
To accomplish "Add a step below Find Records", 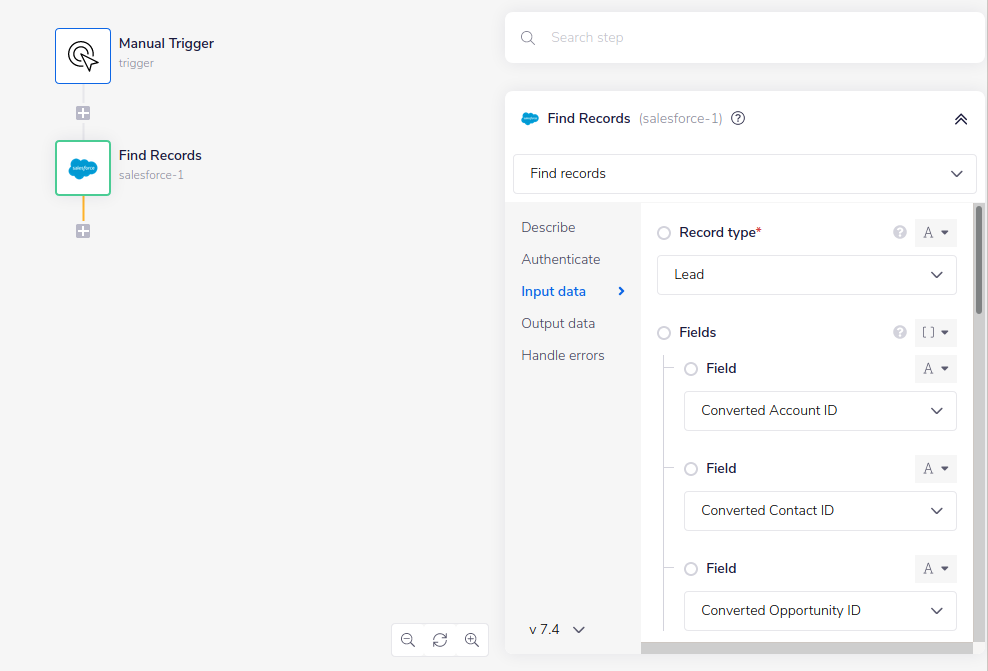I will 83,230.
